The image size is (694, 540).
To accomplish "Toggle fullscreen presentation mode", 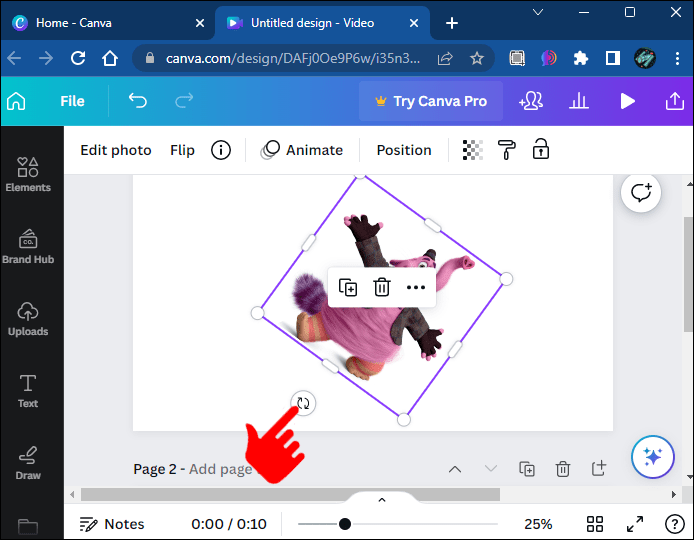I will (x=635, y=524).
